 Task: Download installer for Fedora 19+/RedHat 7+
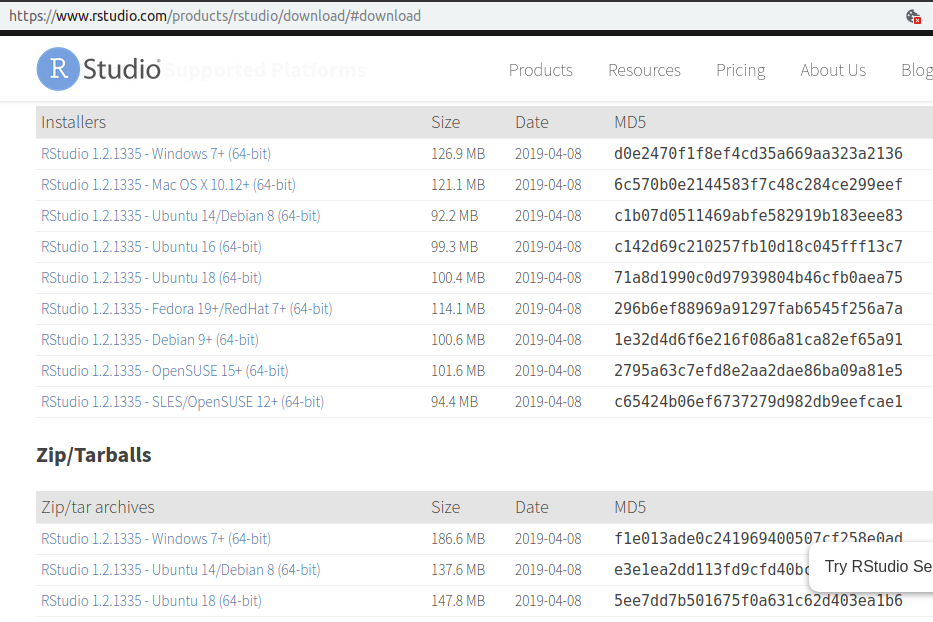click(187, 309)
